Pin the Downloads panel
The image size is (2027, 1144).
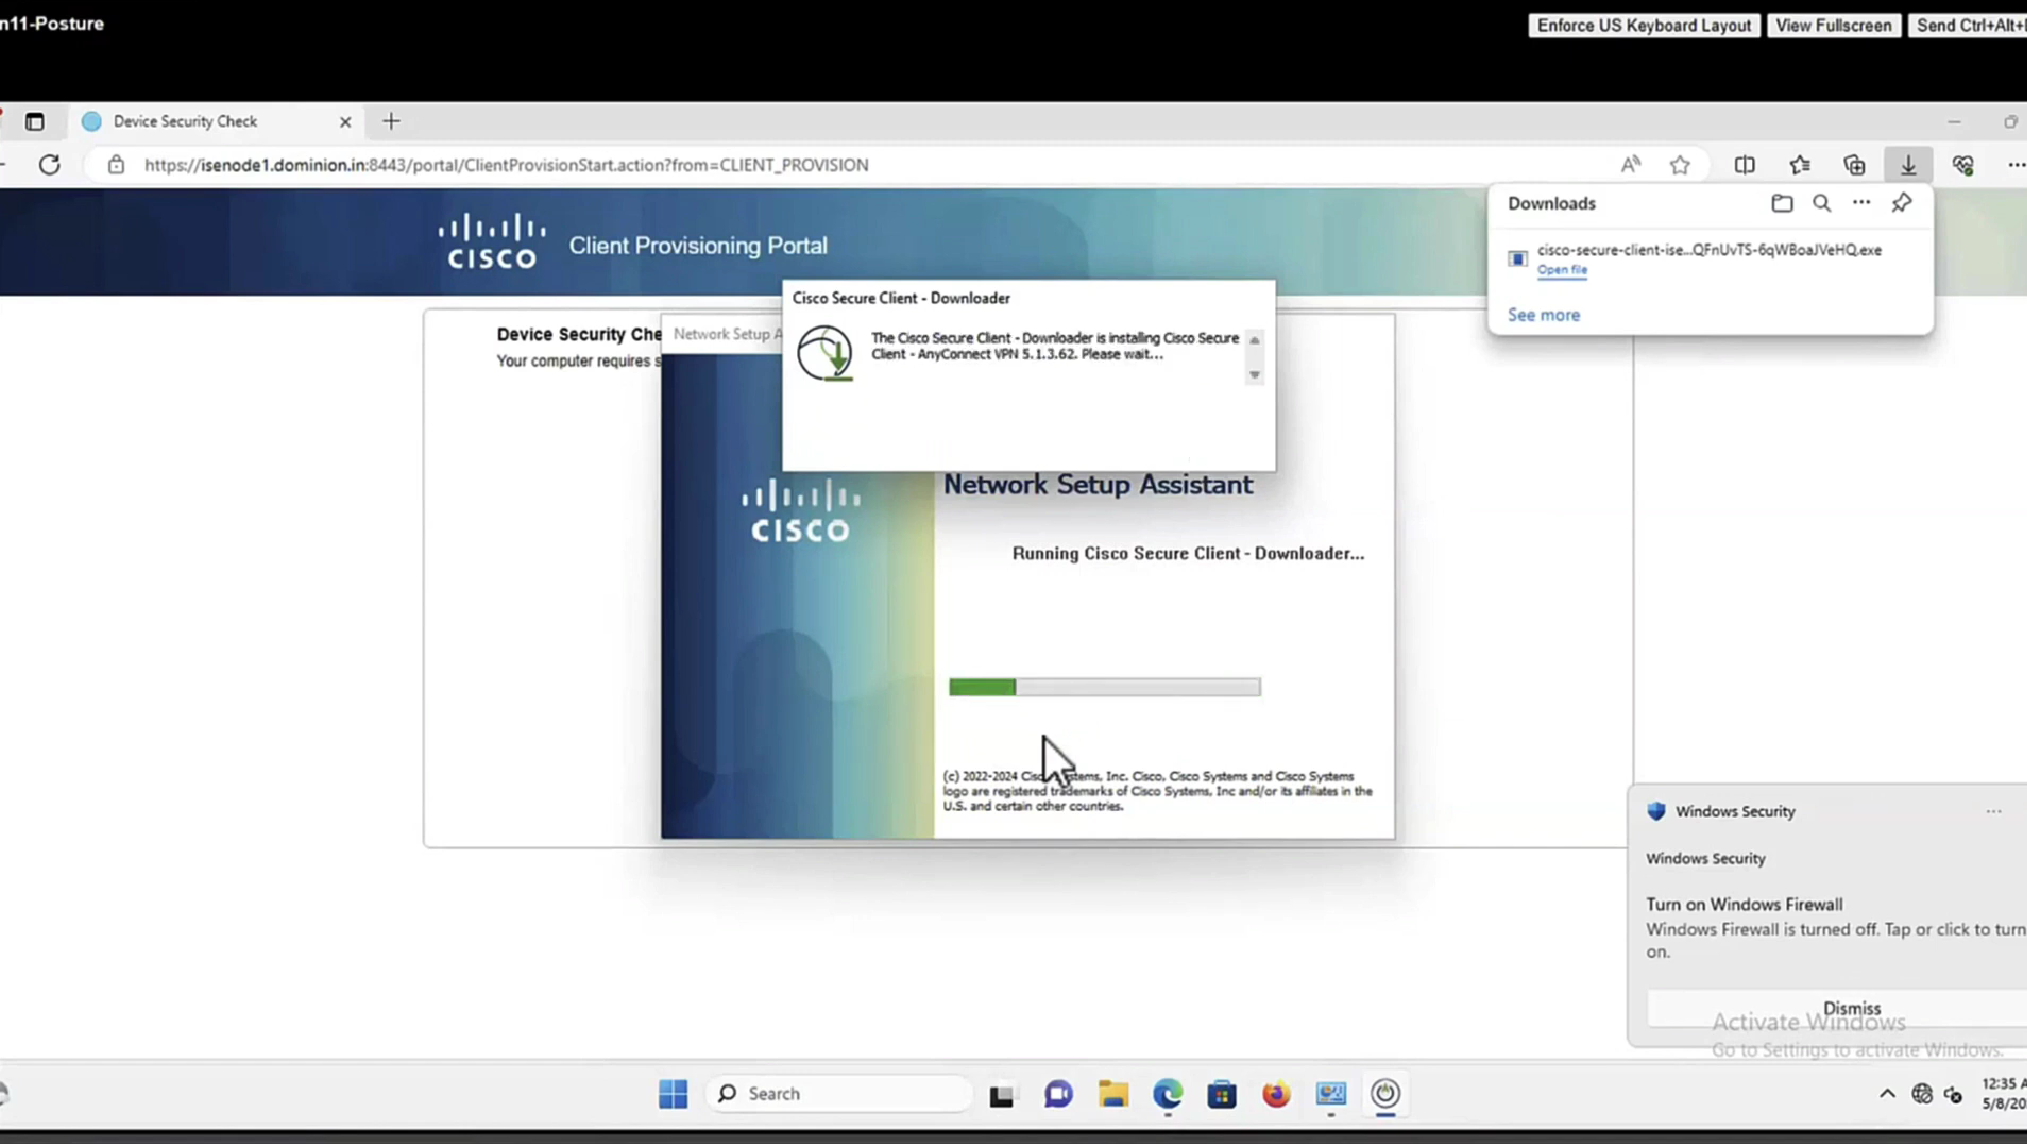[x=1901, y=203]
